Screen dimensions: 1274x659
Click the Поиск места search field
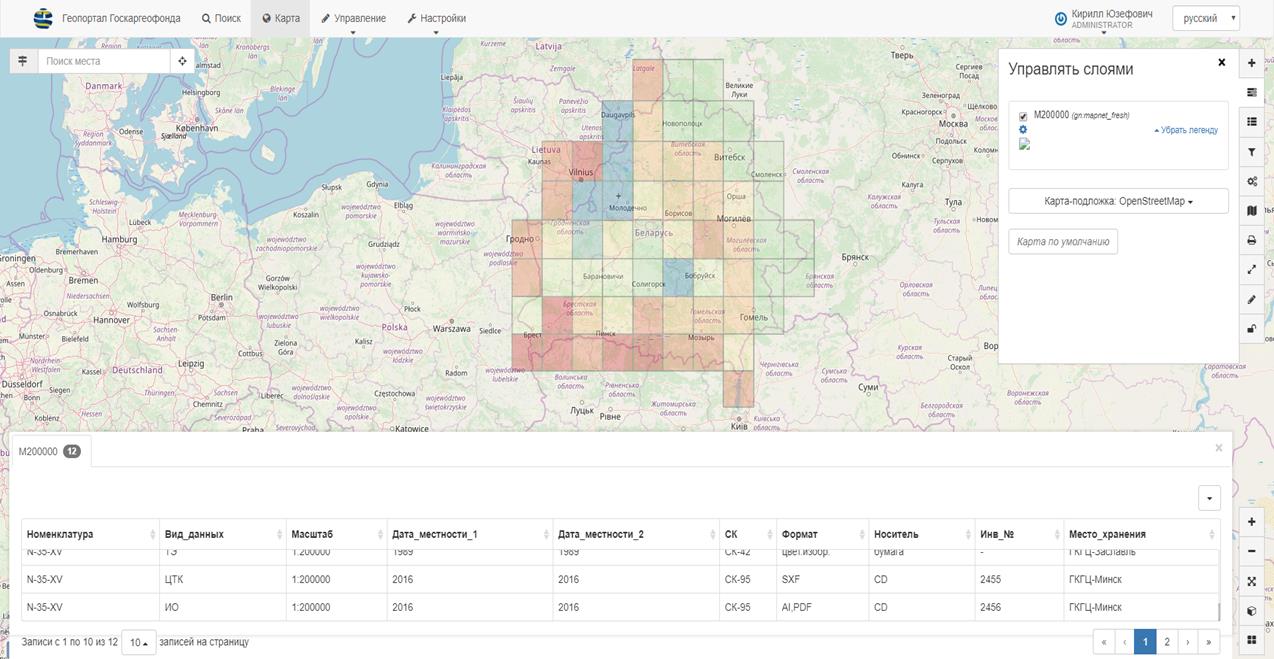coord(104,61)
